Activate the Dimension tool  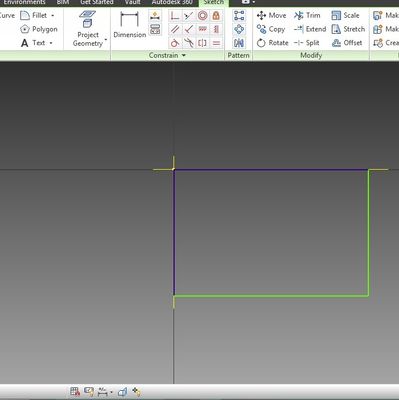point(130,25)
